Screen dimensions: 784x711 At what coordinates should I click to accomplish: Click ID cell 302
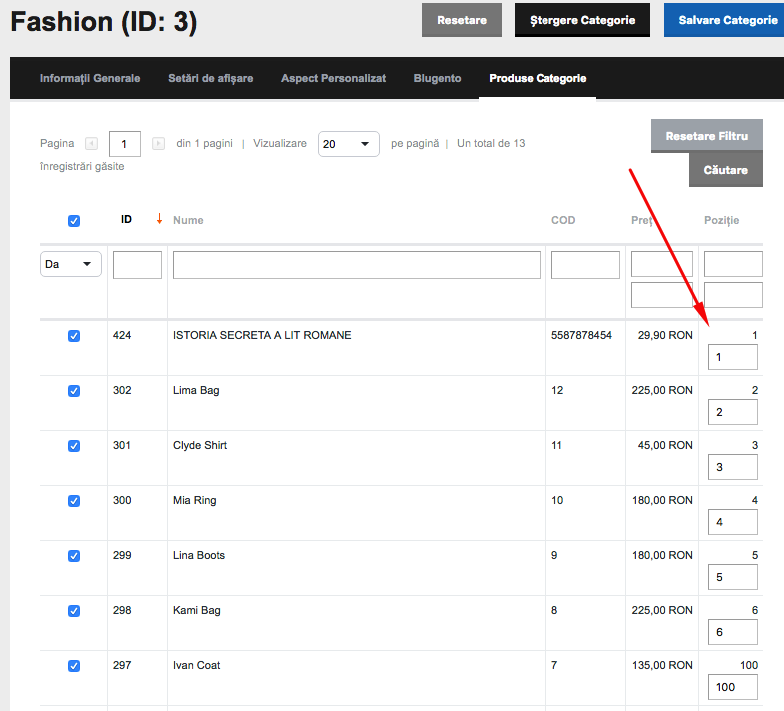122,390
